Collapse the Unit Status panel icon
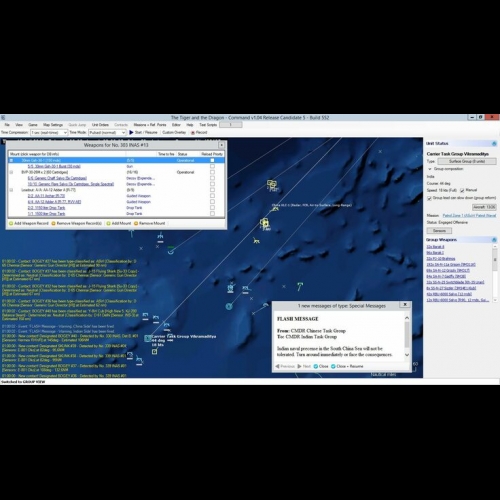The image size is (500, 500). (x=494, y=144)
